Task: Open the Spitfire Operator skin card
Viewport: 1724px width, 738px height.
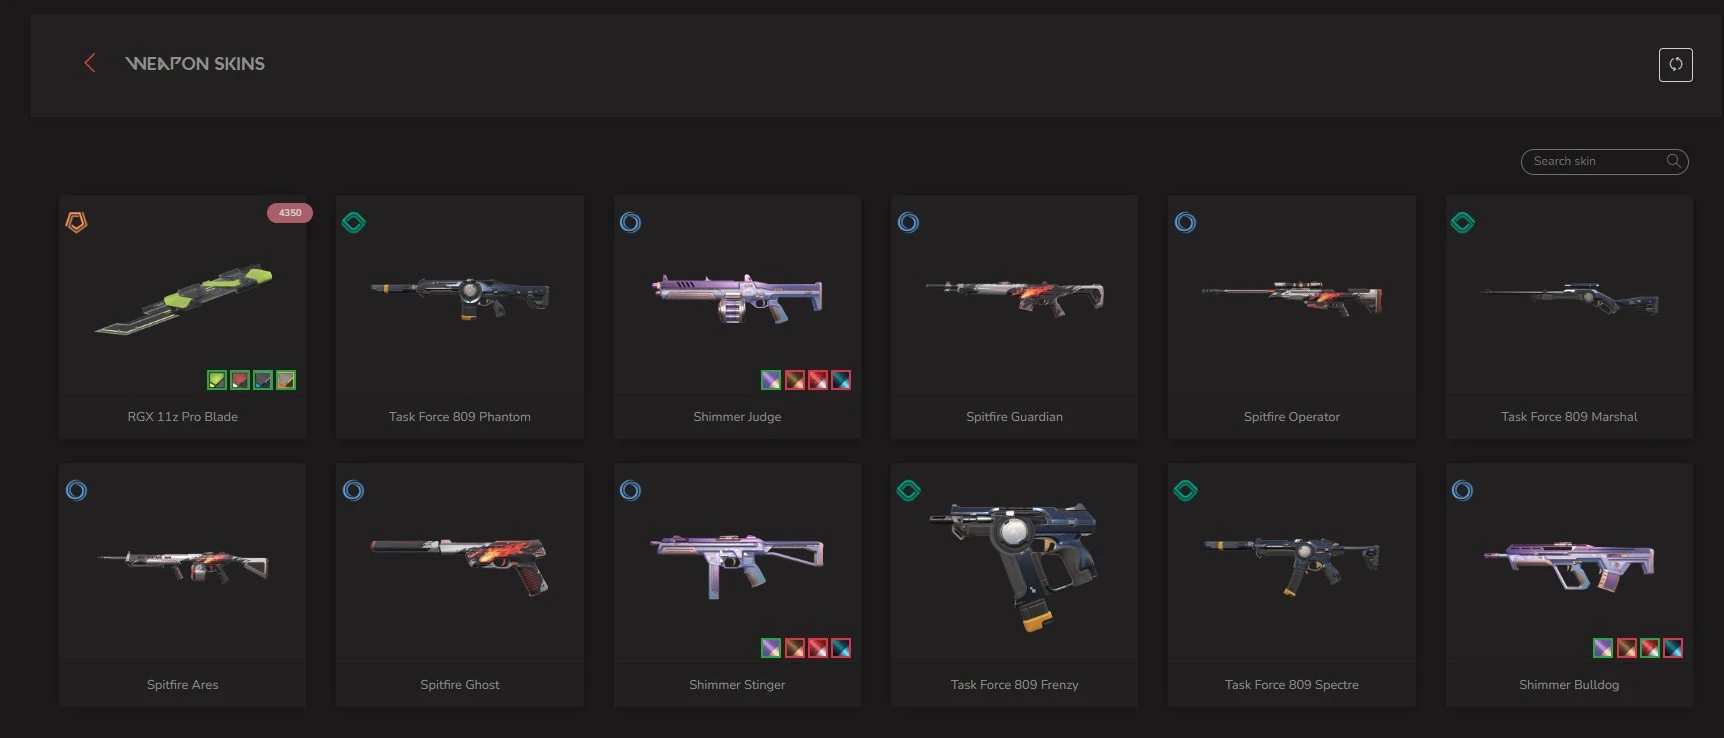Action: (x=1291, y=316)
